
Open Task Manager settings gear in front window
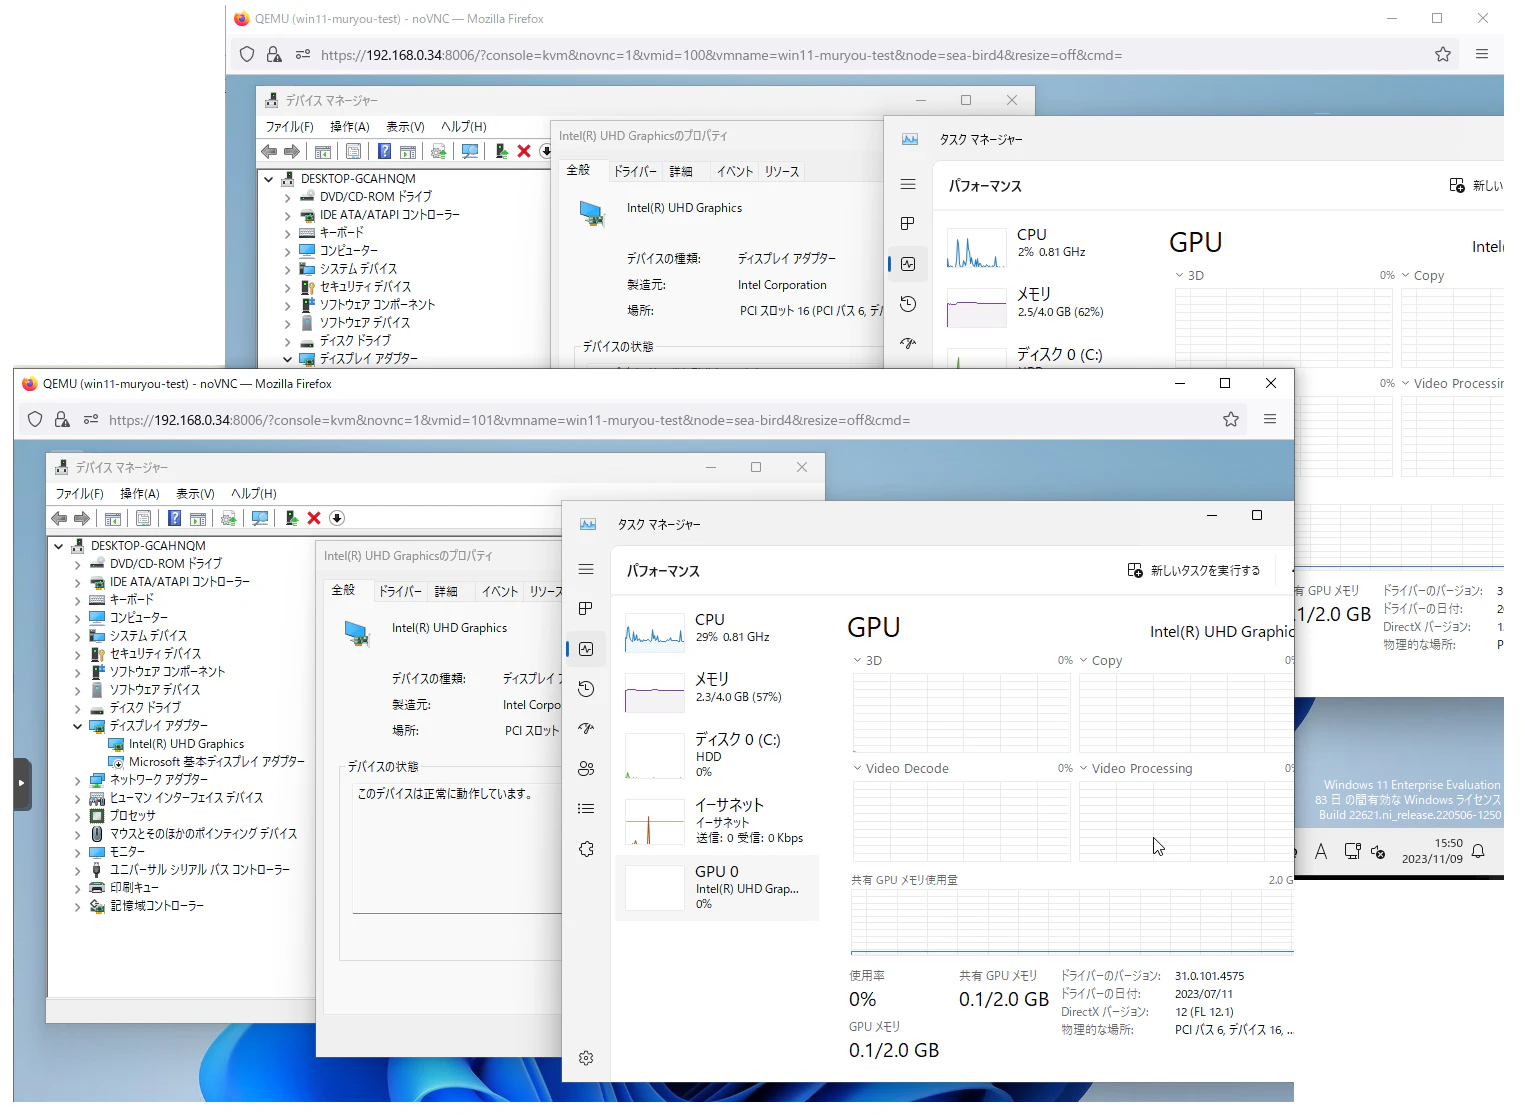pos(586,1058)
